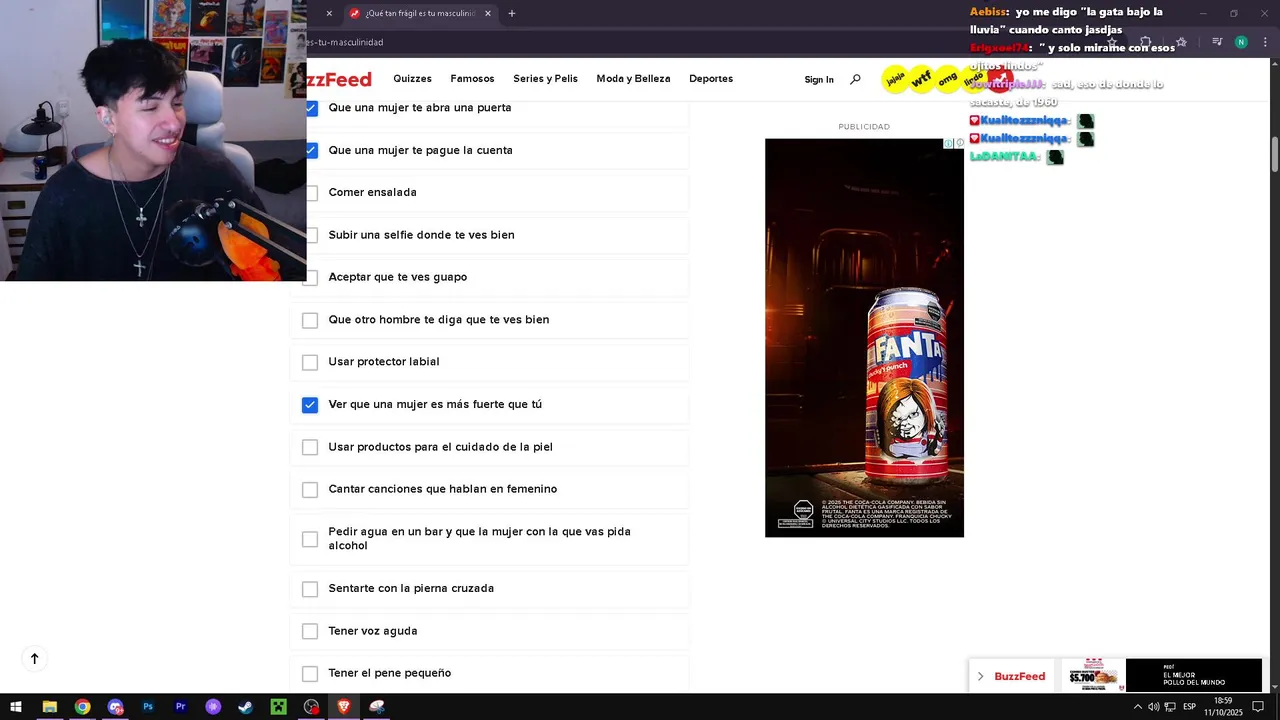Check 'Subir una selfie donde te ves bien'
This screenshot has height=720, width=1280.
coord(310,235)
